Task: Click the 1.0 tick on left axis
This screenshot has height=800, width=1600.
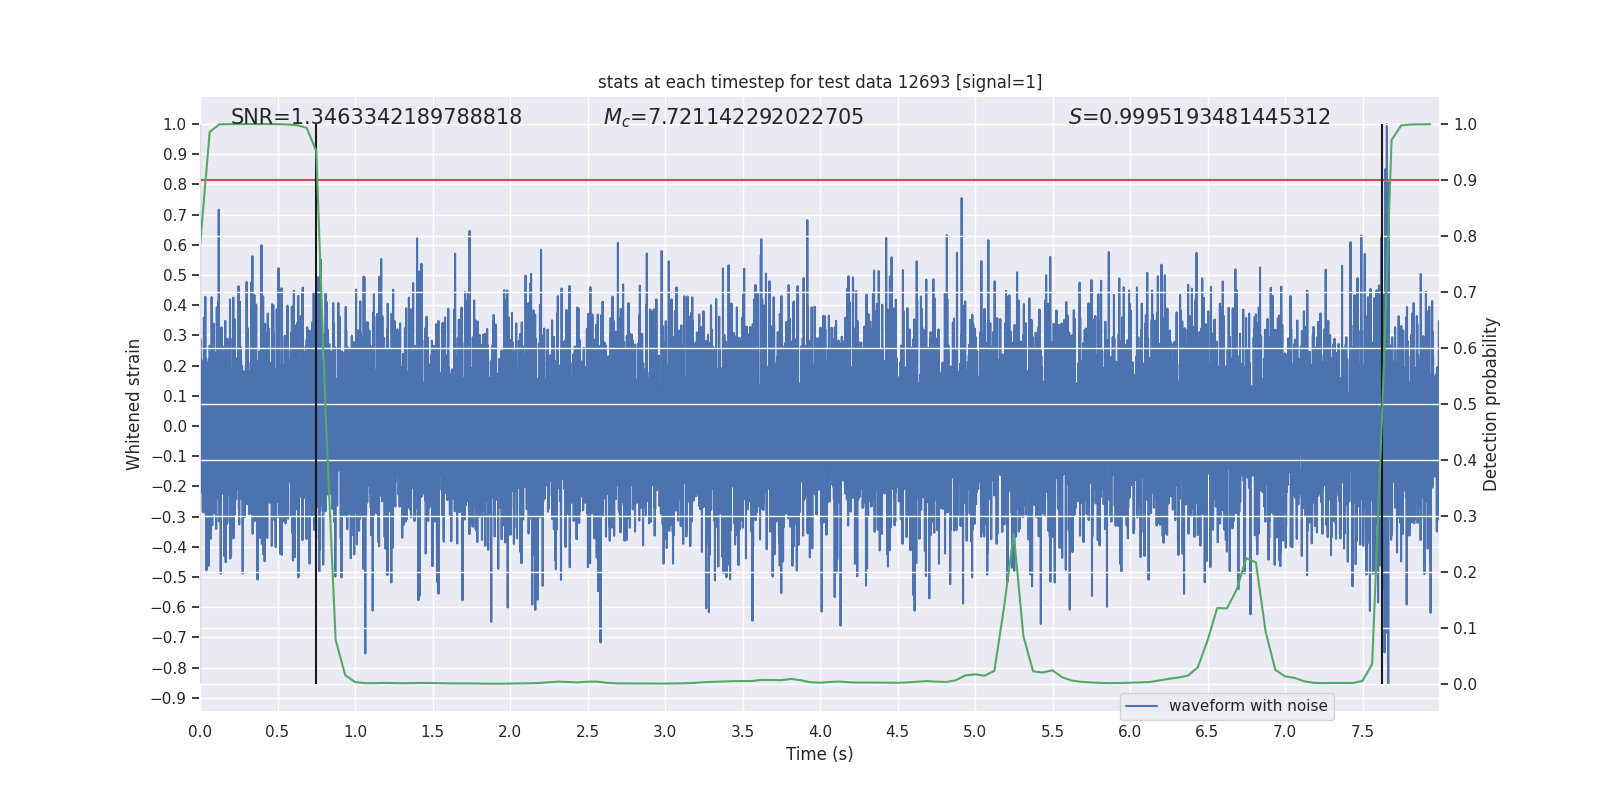Action: click(x=175, y=124)
